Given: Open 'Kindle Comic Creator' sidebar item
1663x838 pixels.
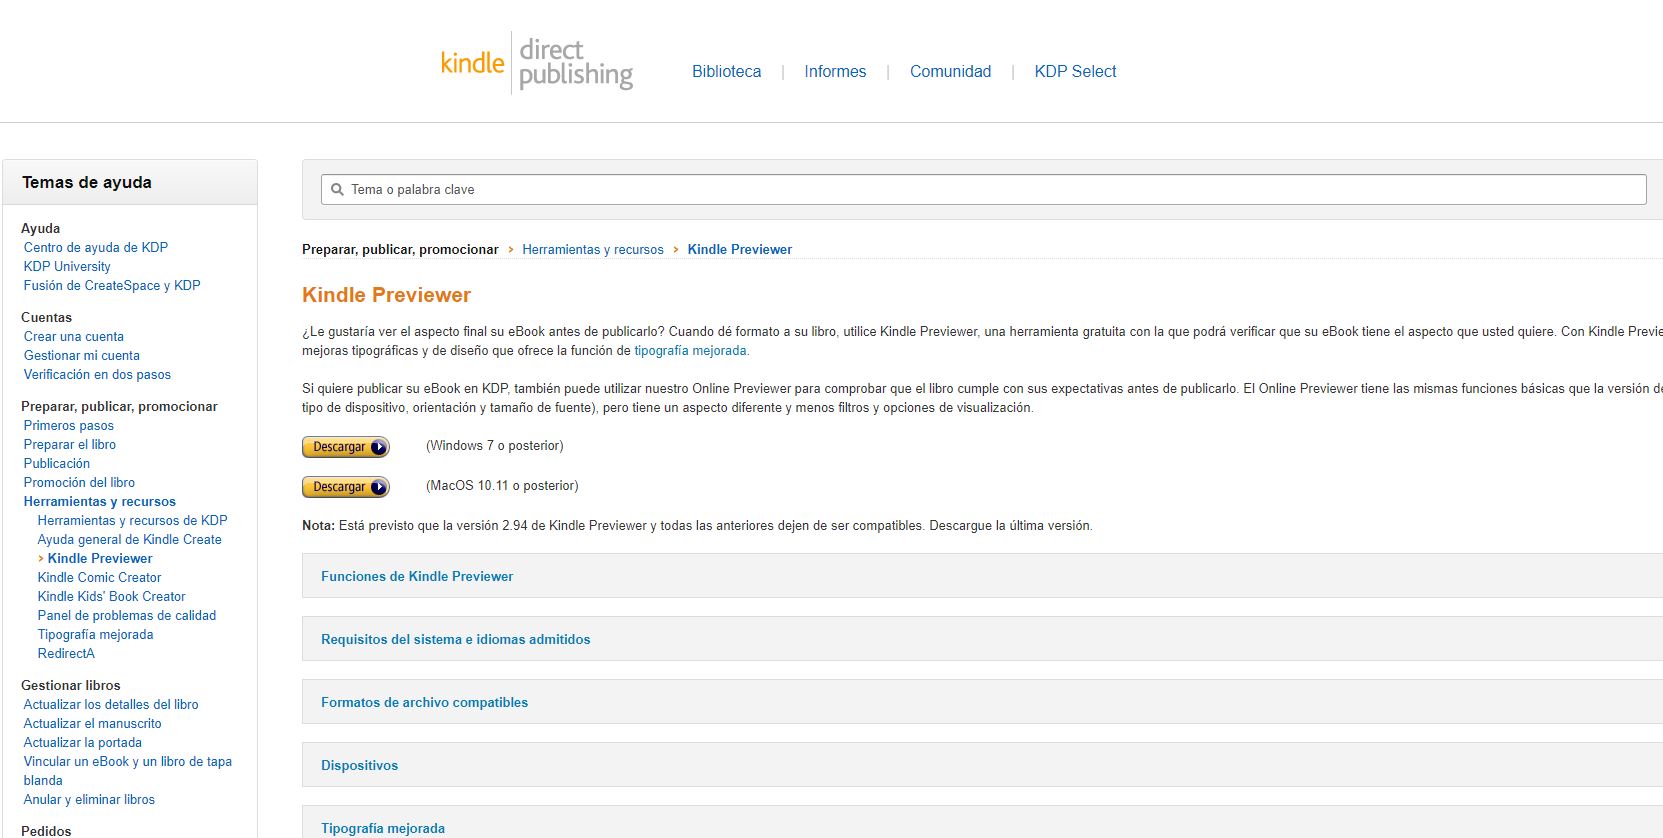Looking at the screenshot, I should click(x=99, y=577).
